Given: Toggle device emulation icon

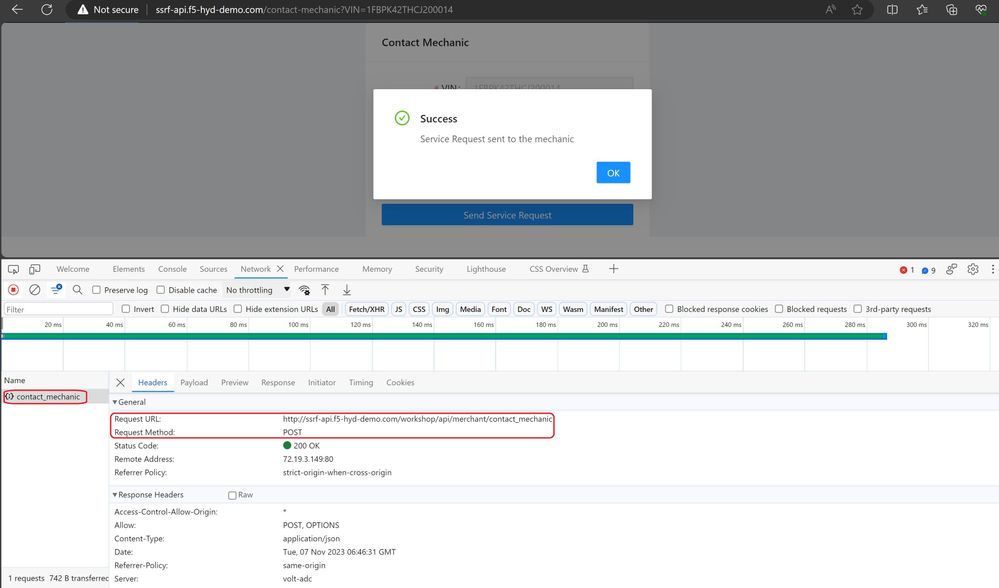Looking at the screenshot, I should point(34,269).
